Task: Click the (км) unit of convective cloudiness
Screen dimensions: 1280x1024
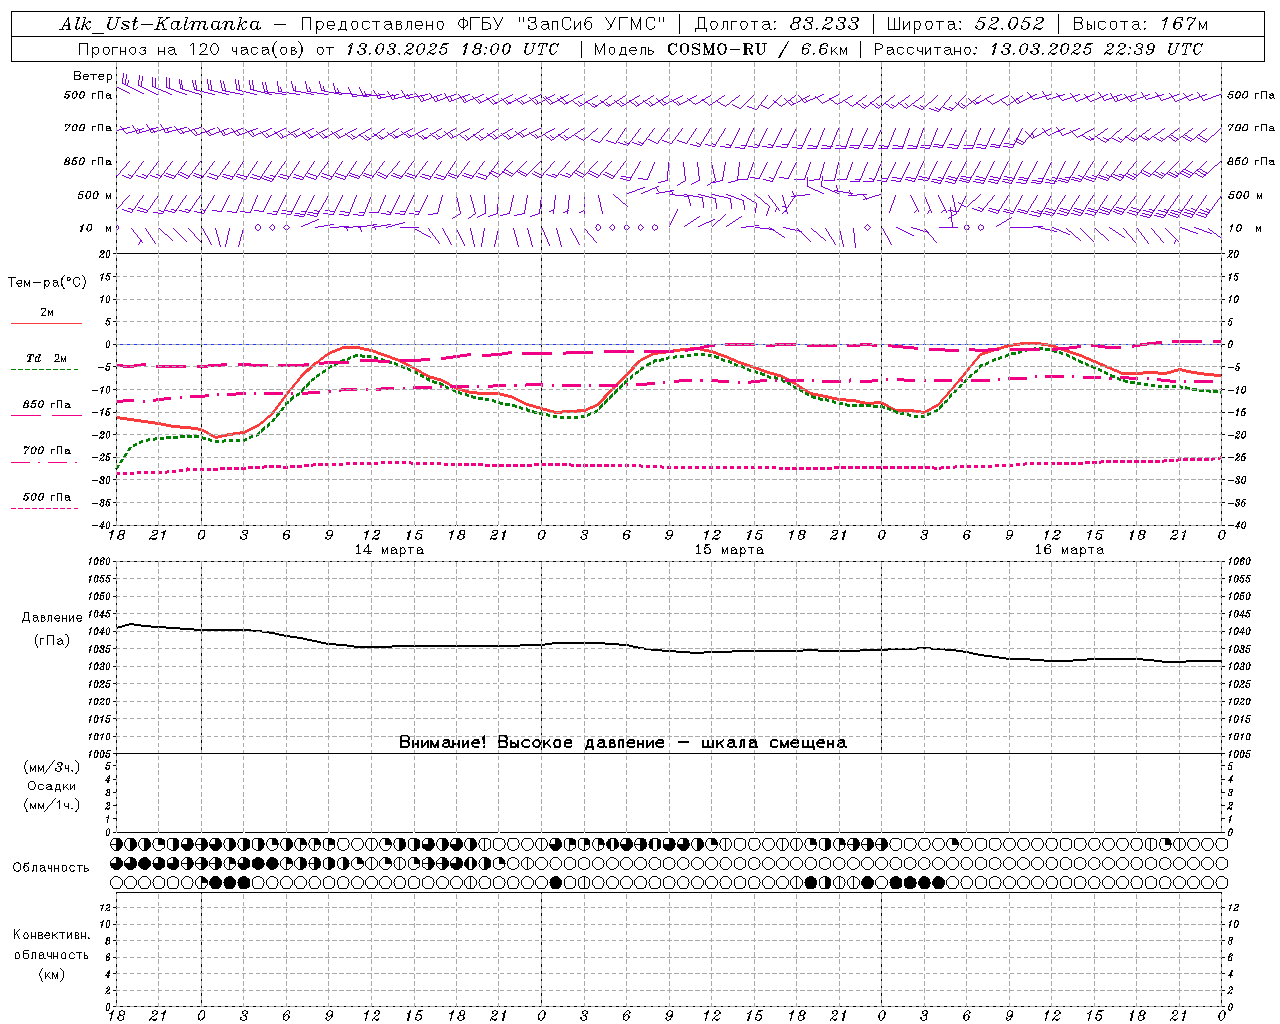Action: [x=51, y=974]
